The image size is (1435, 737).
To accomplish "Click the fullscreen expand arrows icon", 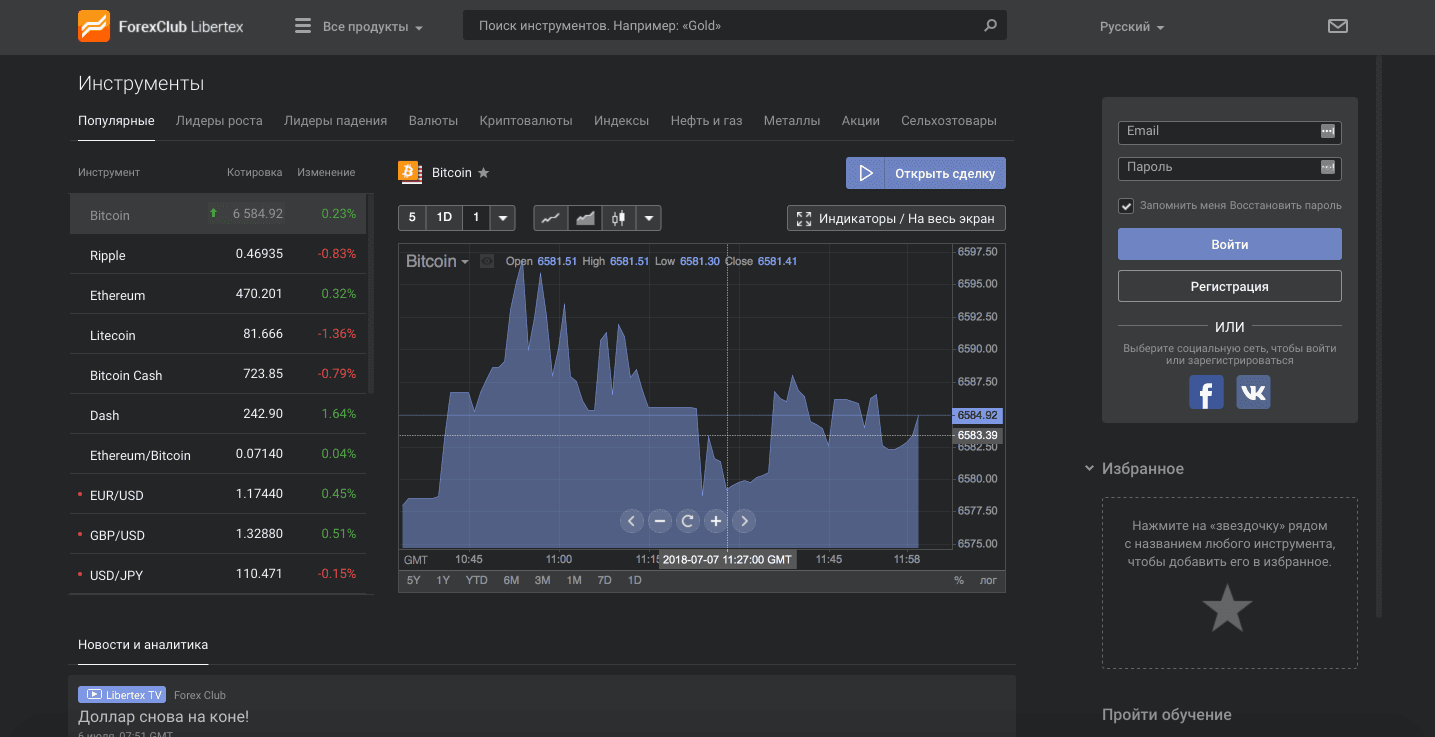I will tap(804, 218).
